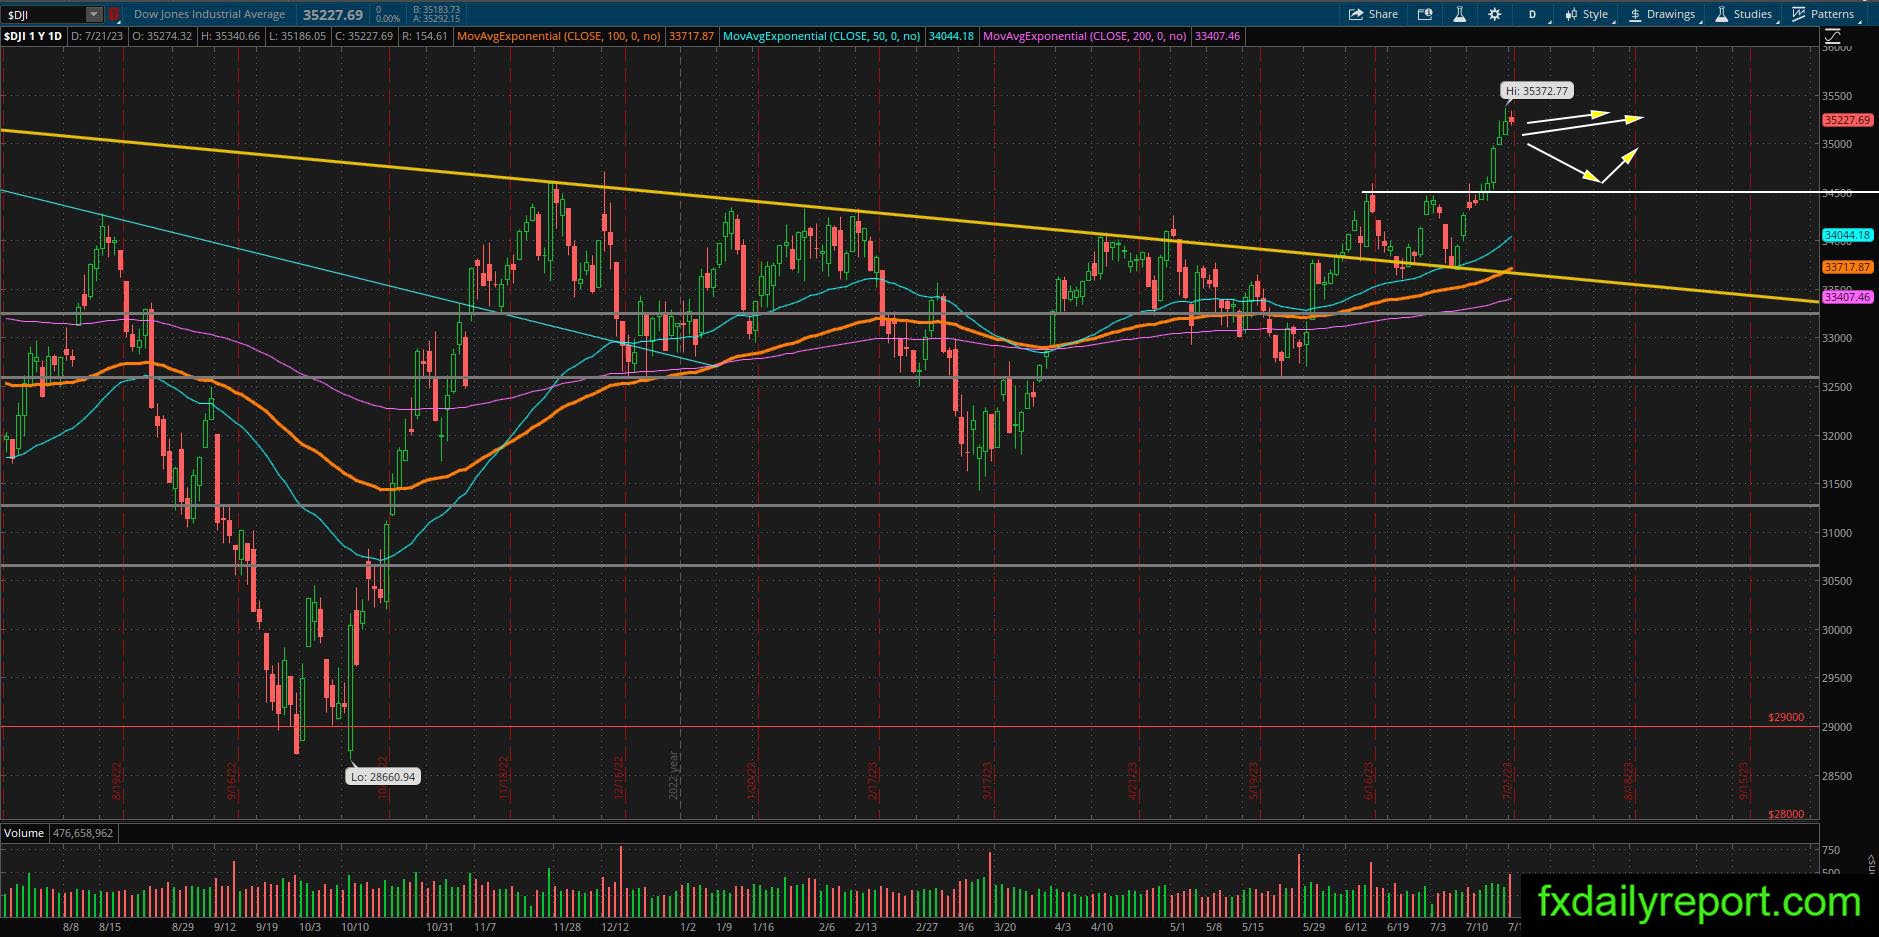Image resolution: width=1879 pixels, height=937 pixels.
Task: Click the Close value C: 35227.69
Action: click(363, 36)
